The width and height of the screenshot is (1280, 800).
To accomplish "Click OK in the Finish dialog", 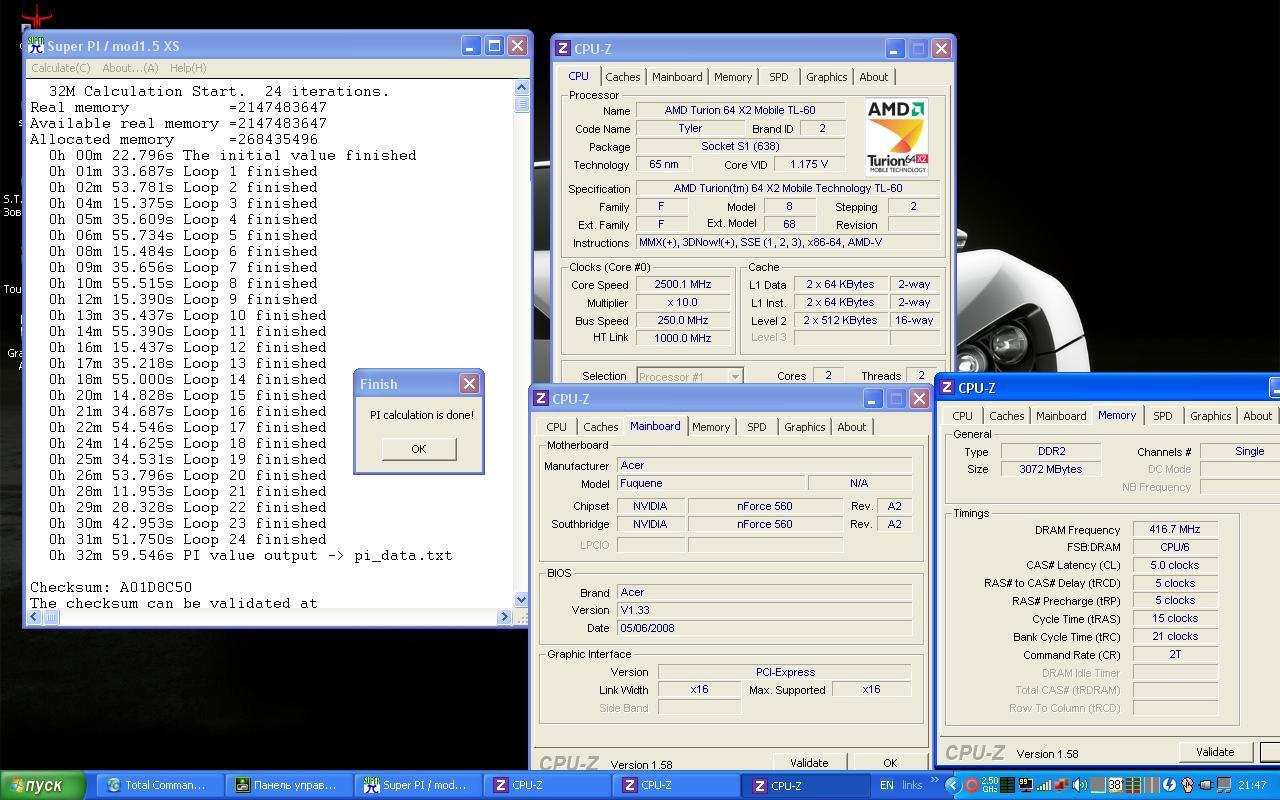I will pos(418,448).
